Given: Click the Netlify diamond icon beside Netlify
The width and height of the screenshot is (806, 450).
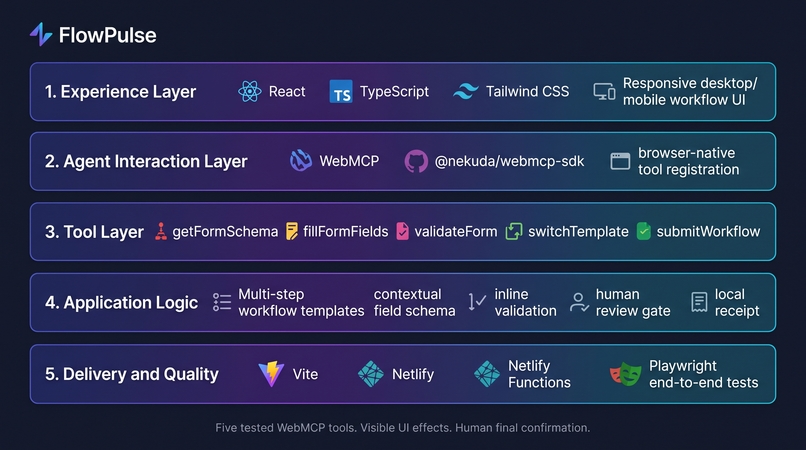Looking at the screenshot, I should pyautogui.click(x=371, y=374).
